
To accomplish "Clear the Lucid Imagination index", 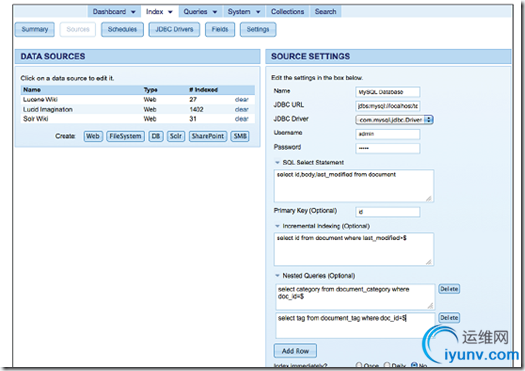I will [242, 109].
